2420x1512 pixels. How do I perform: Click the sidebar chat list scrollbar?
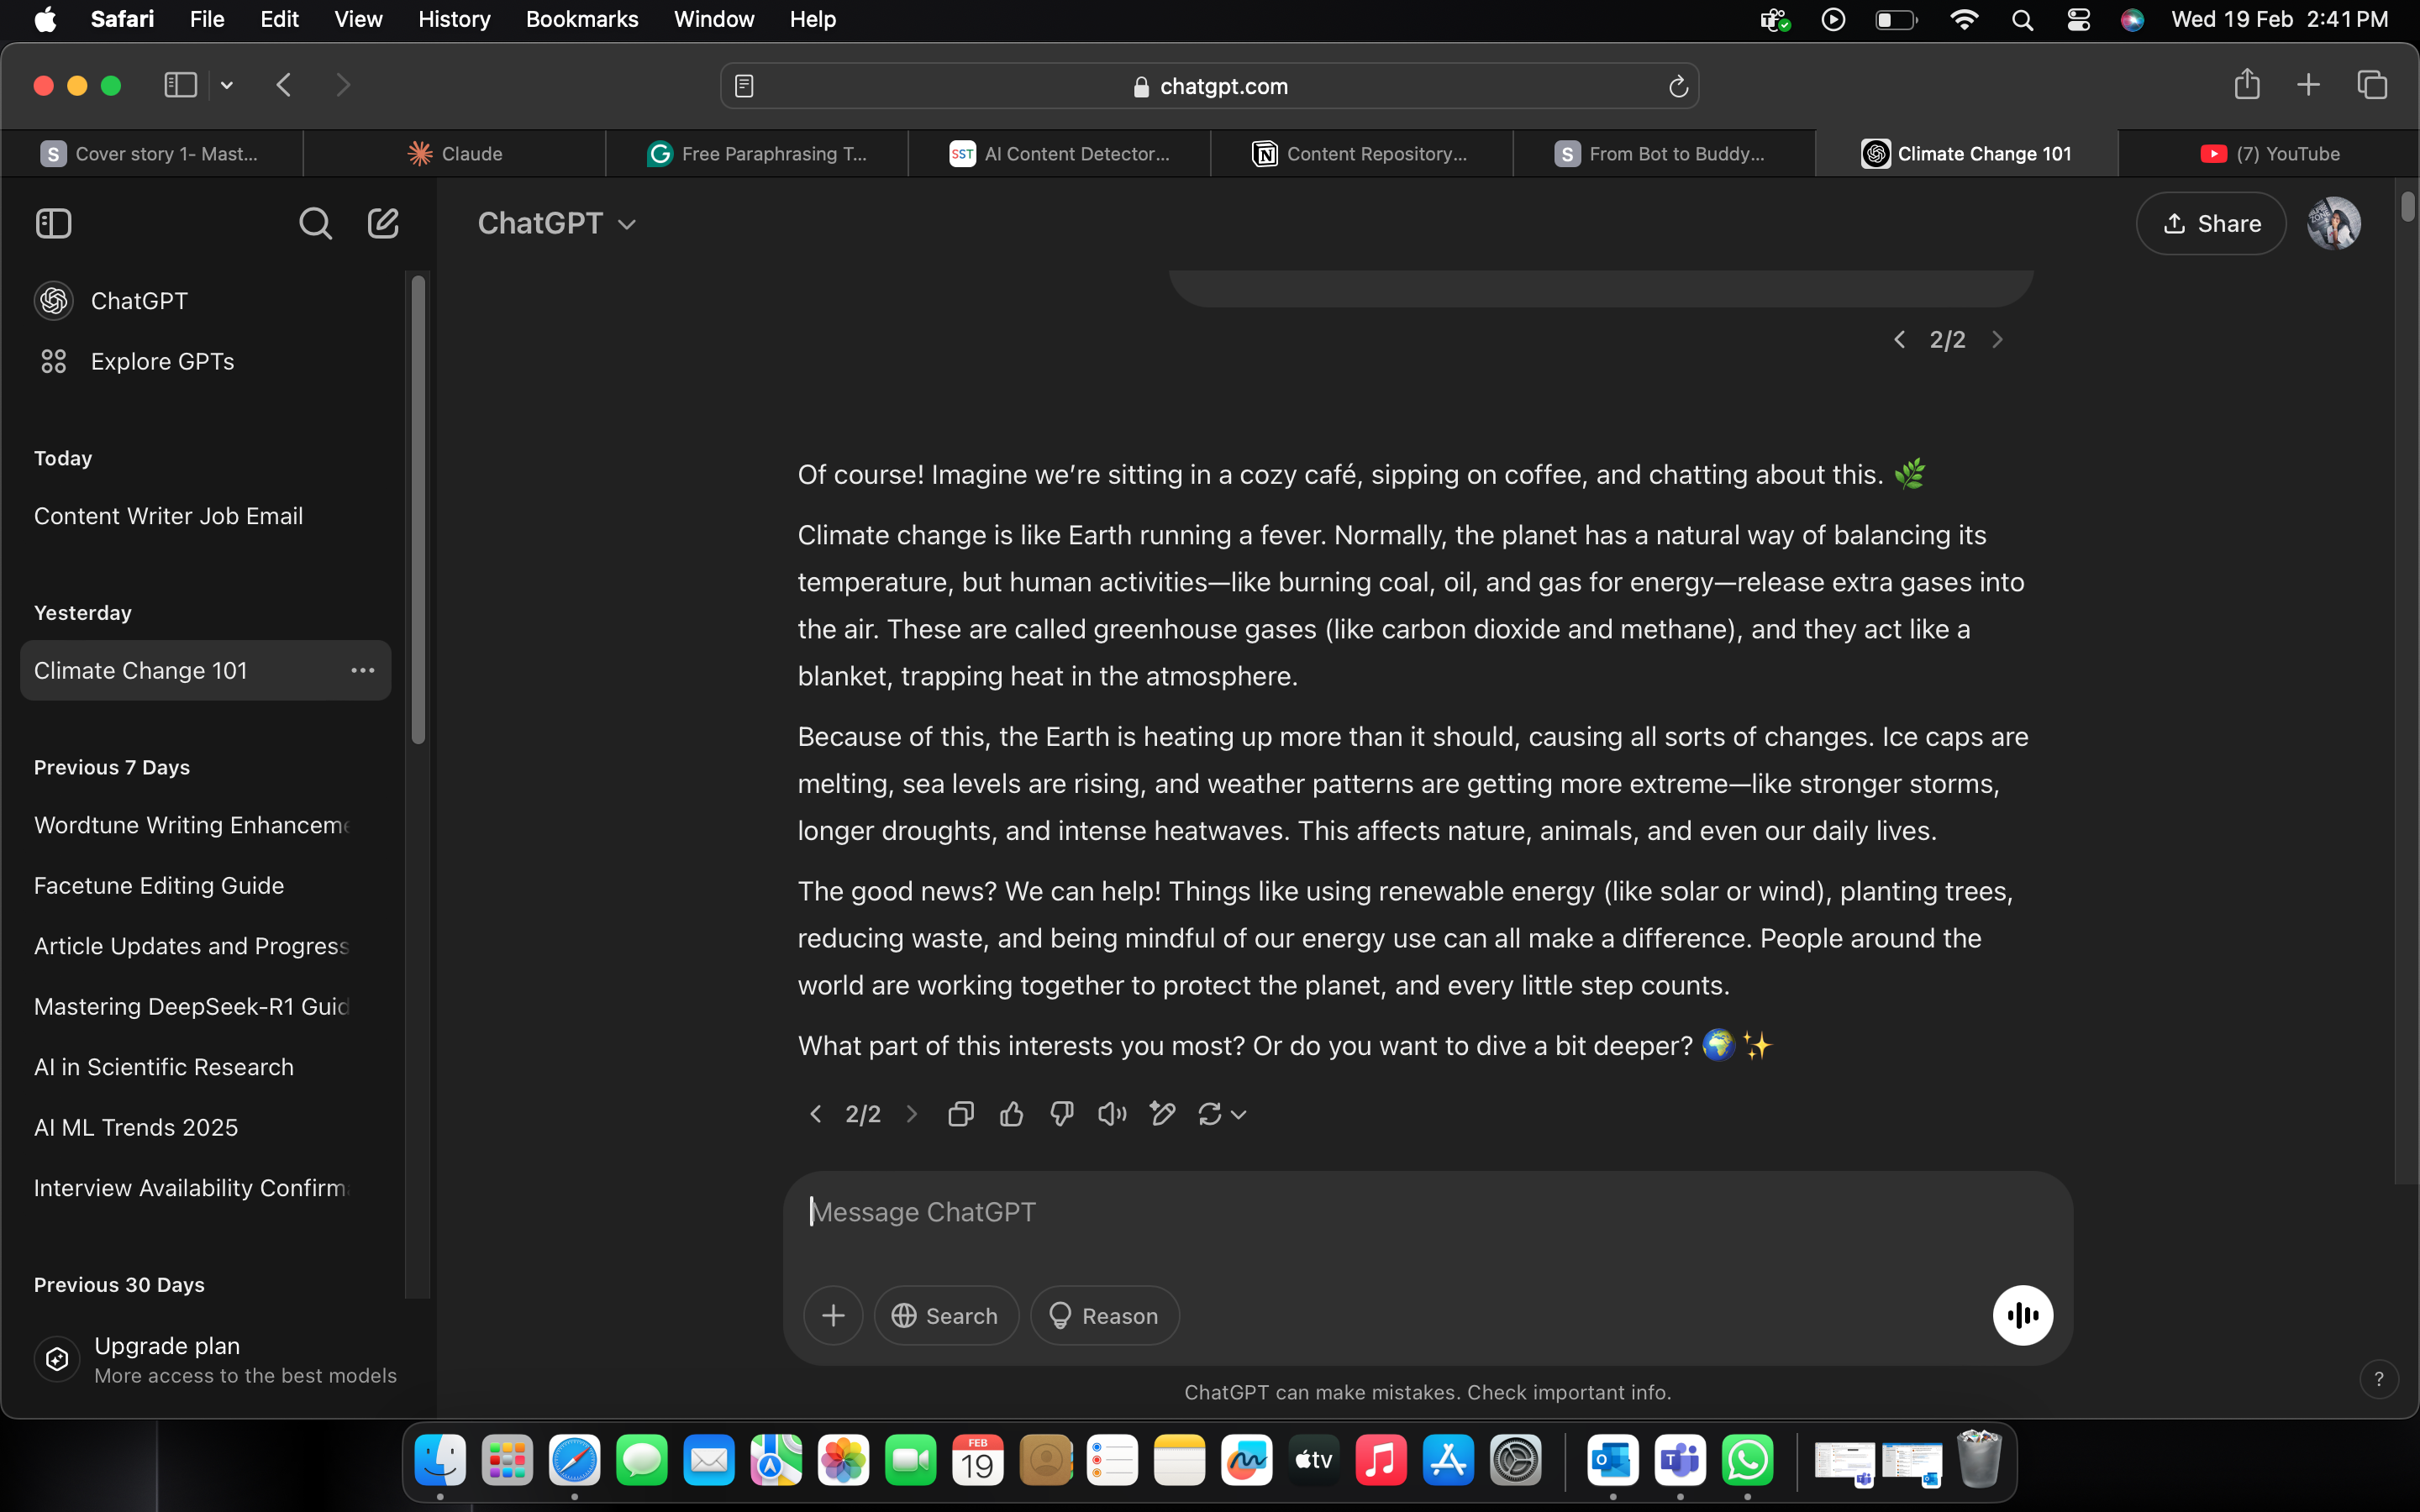[418, 509]
